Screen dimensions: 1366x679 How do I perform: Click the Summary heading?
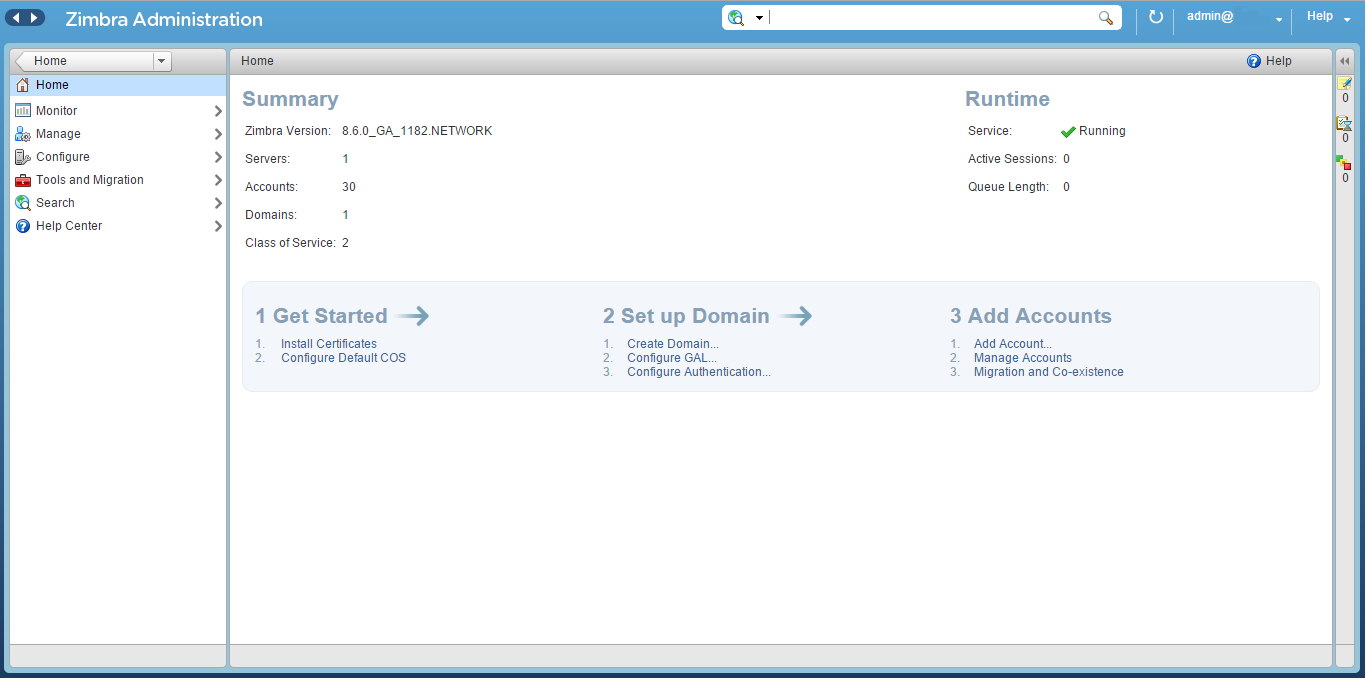pos(290,99)
